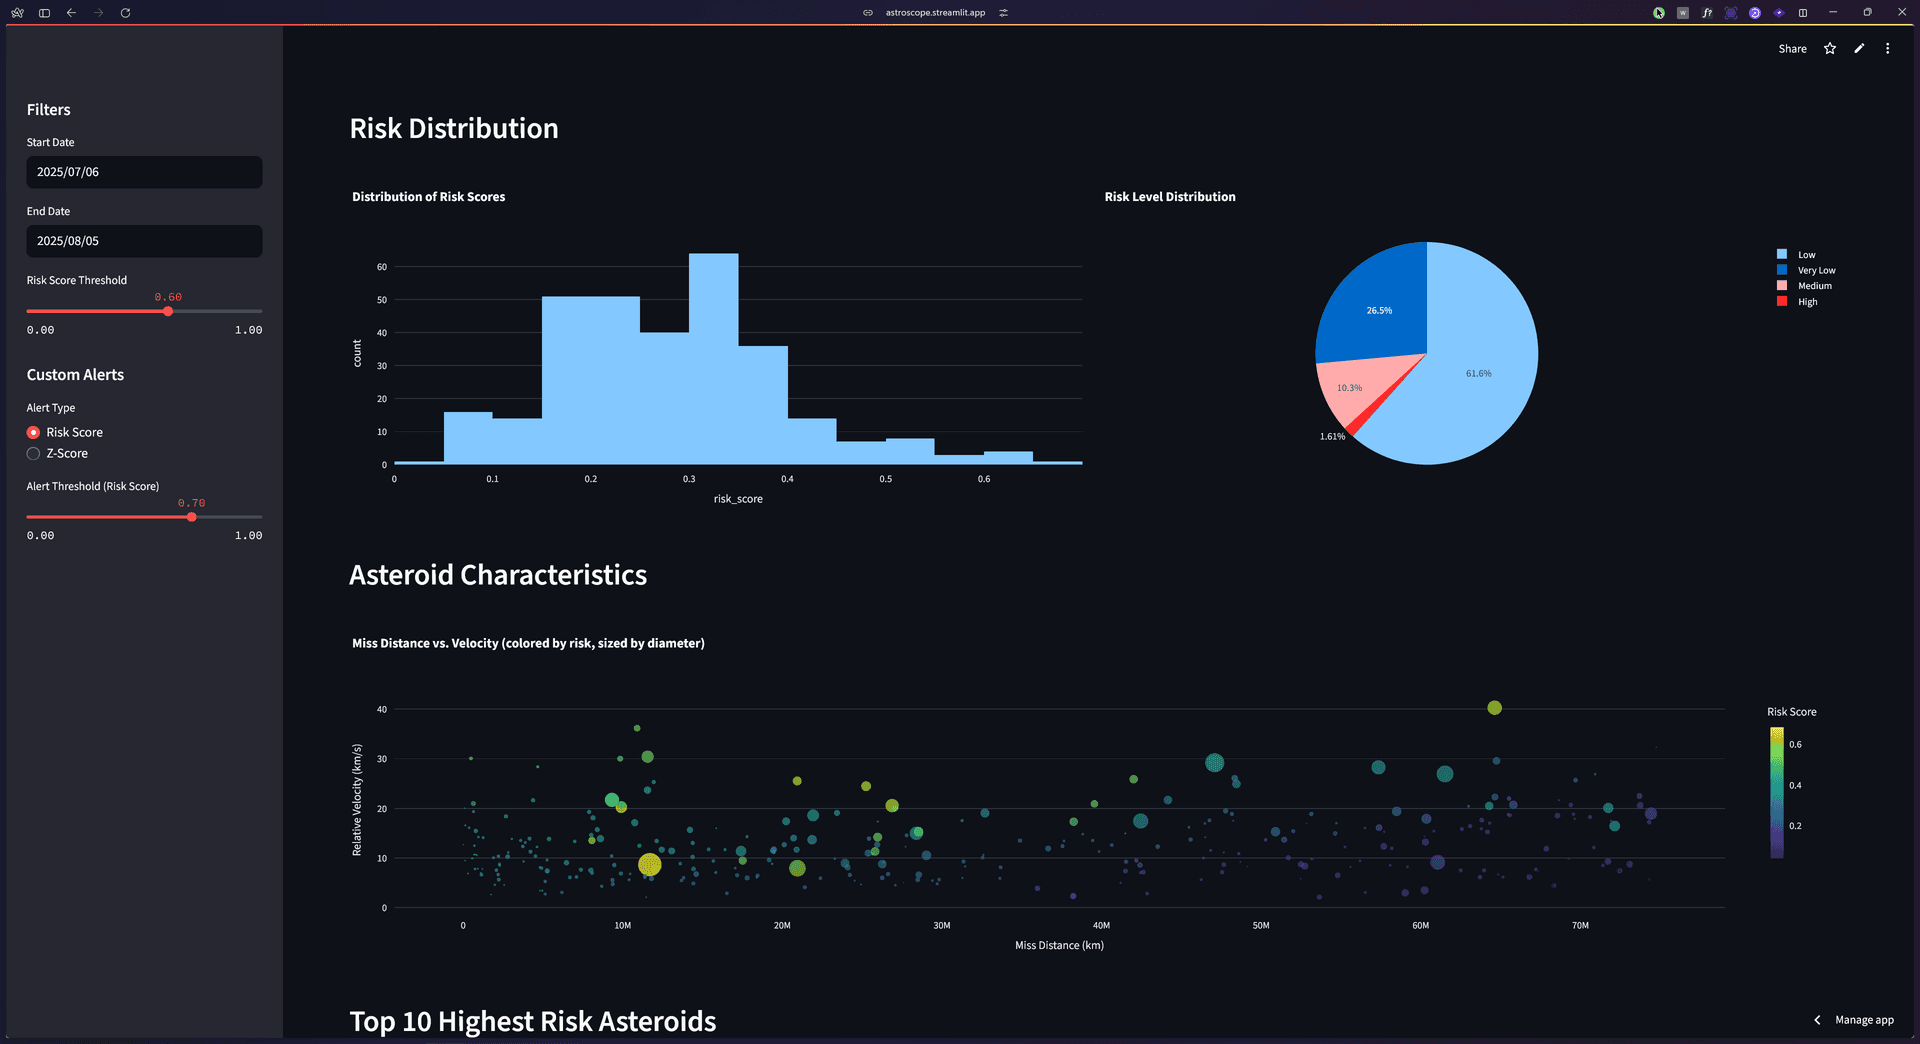1920x1044 pixels.
Task: Click the browser back arrow
Action: (71, 13)
